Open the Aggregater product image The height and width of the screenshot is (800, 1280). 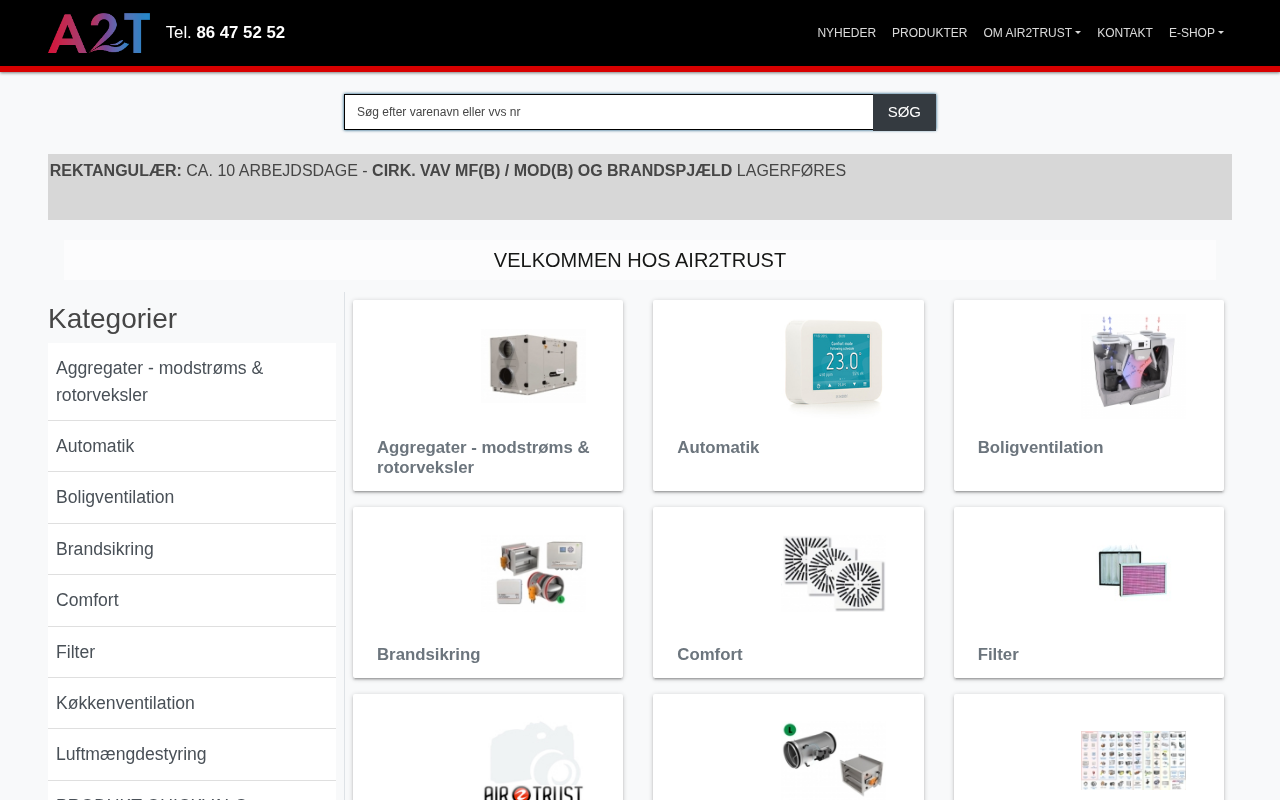533,365
